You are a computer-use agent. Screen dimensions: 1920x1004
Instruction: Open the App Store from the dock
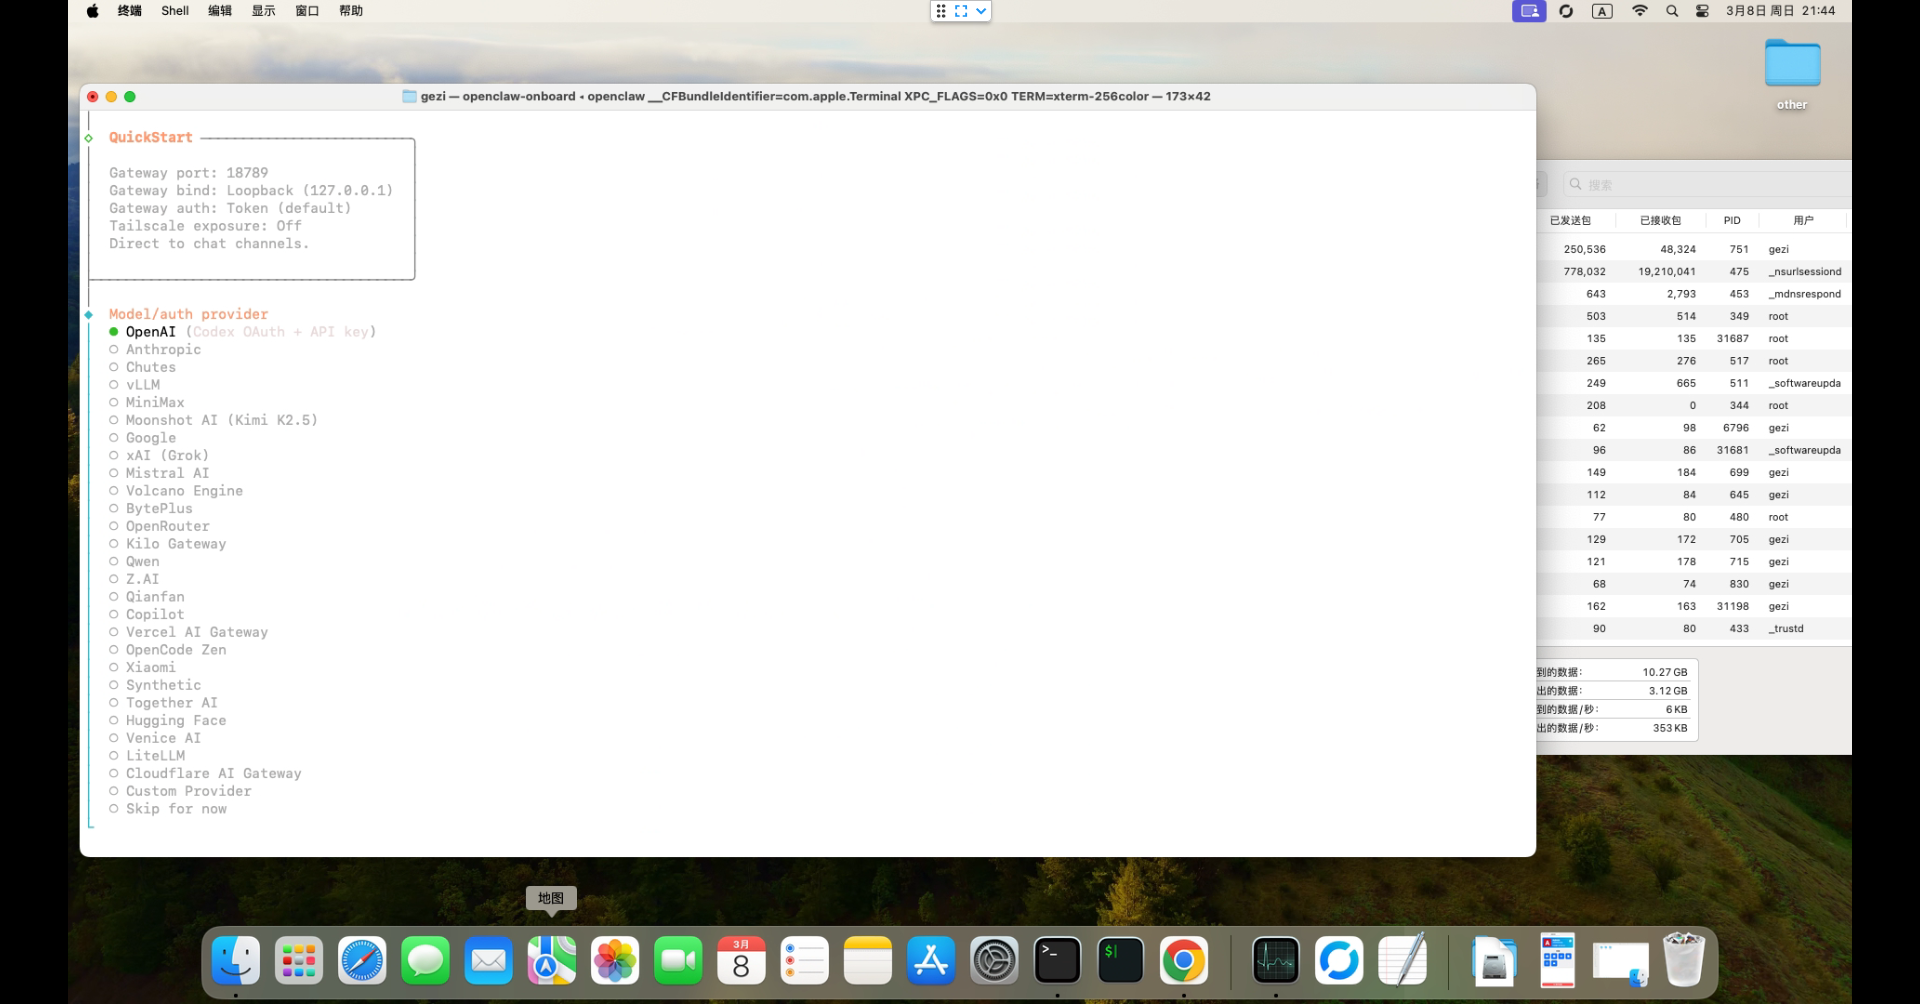click(x=931, y=961)
